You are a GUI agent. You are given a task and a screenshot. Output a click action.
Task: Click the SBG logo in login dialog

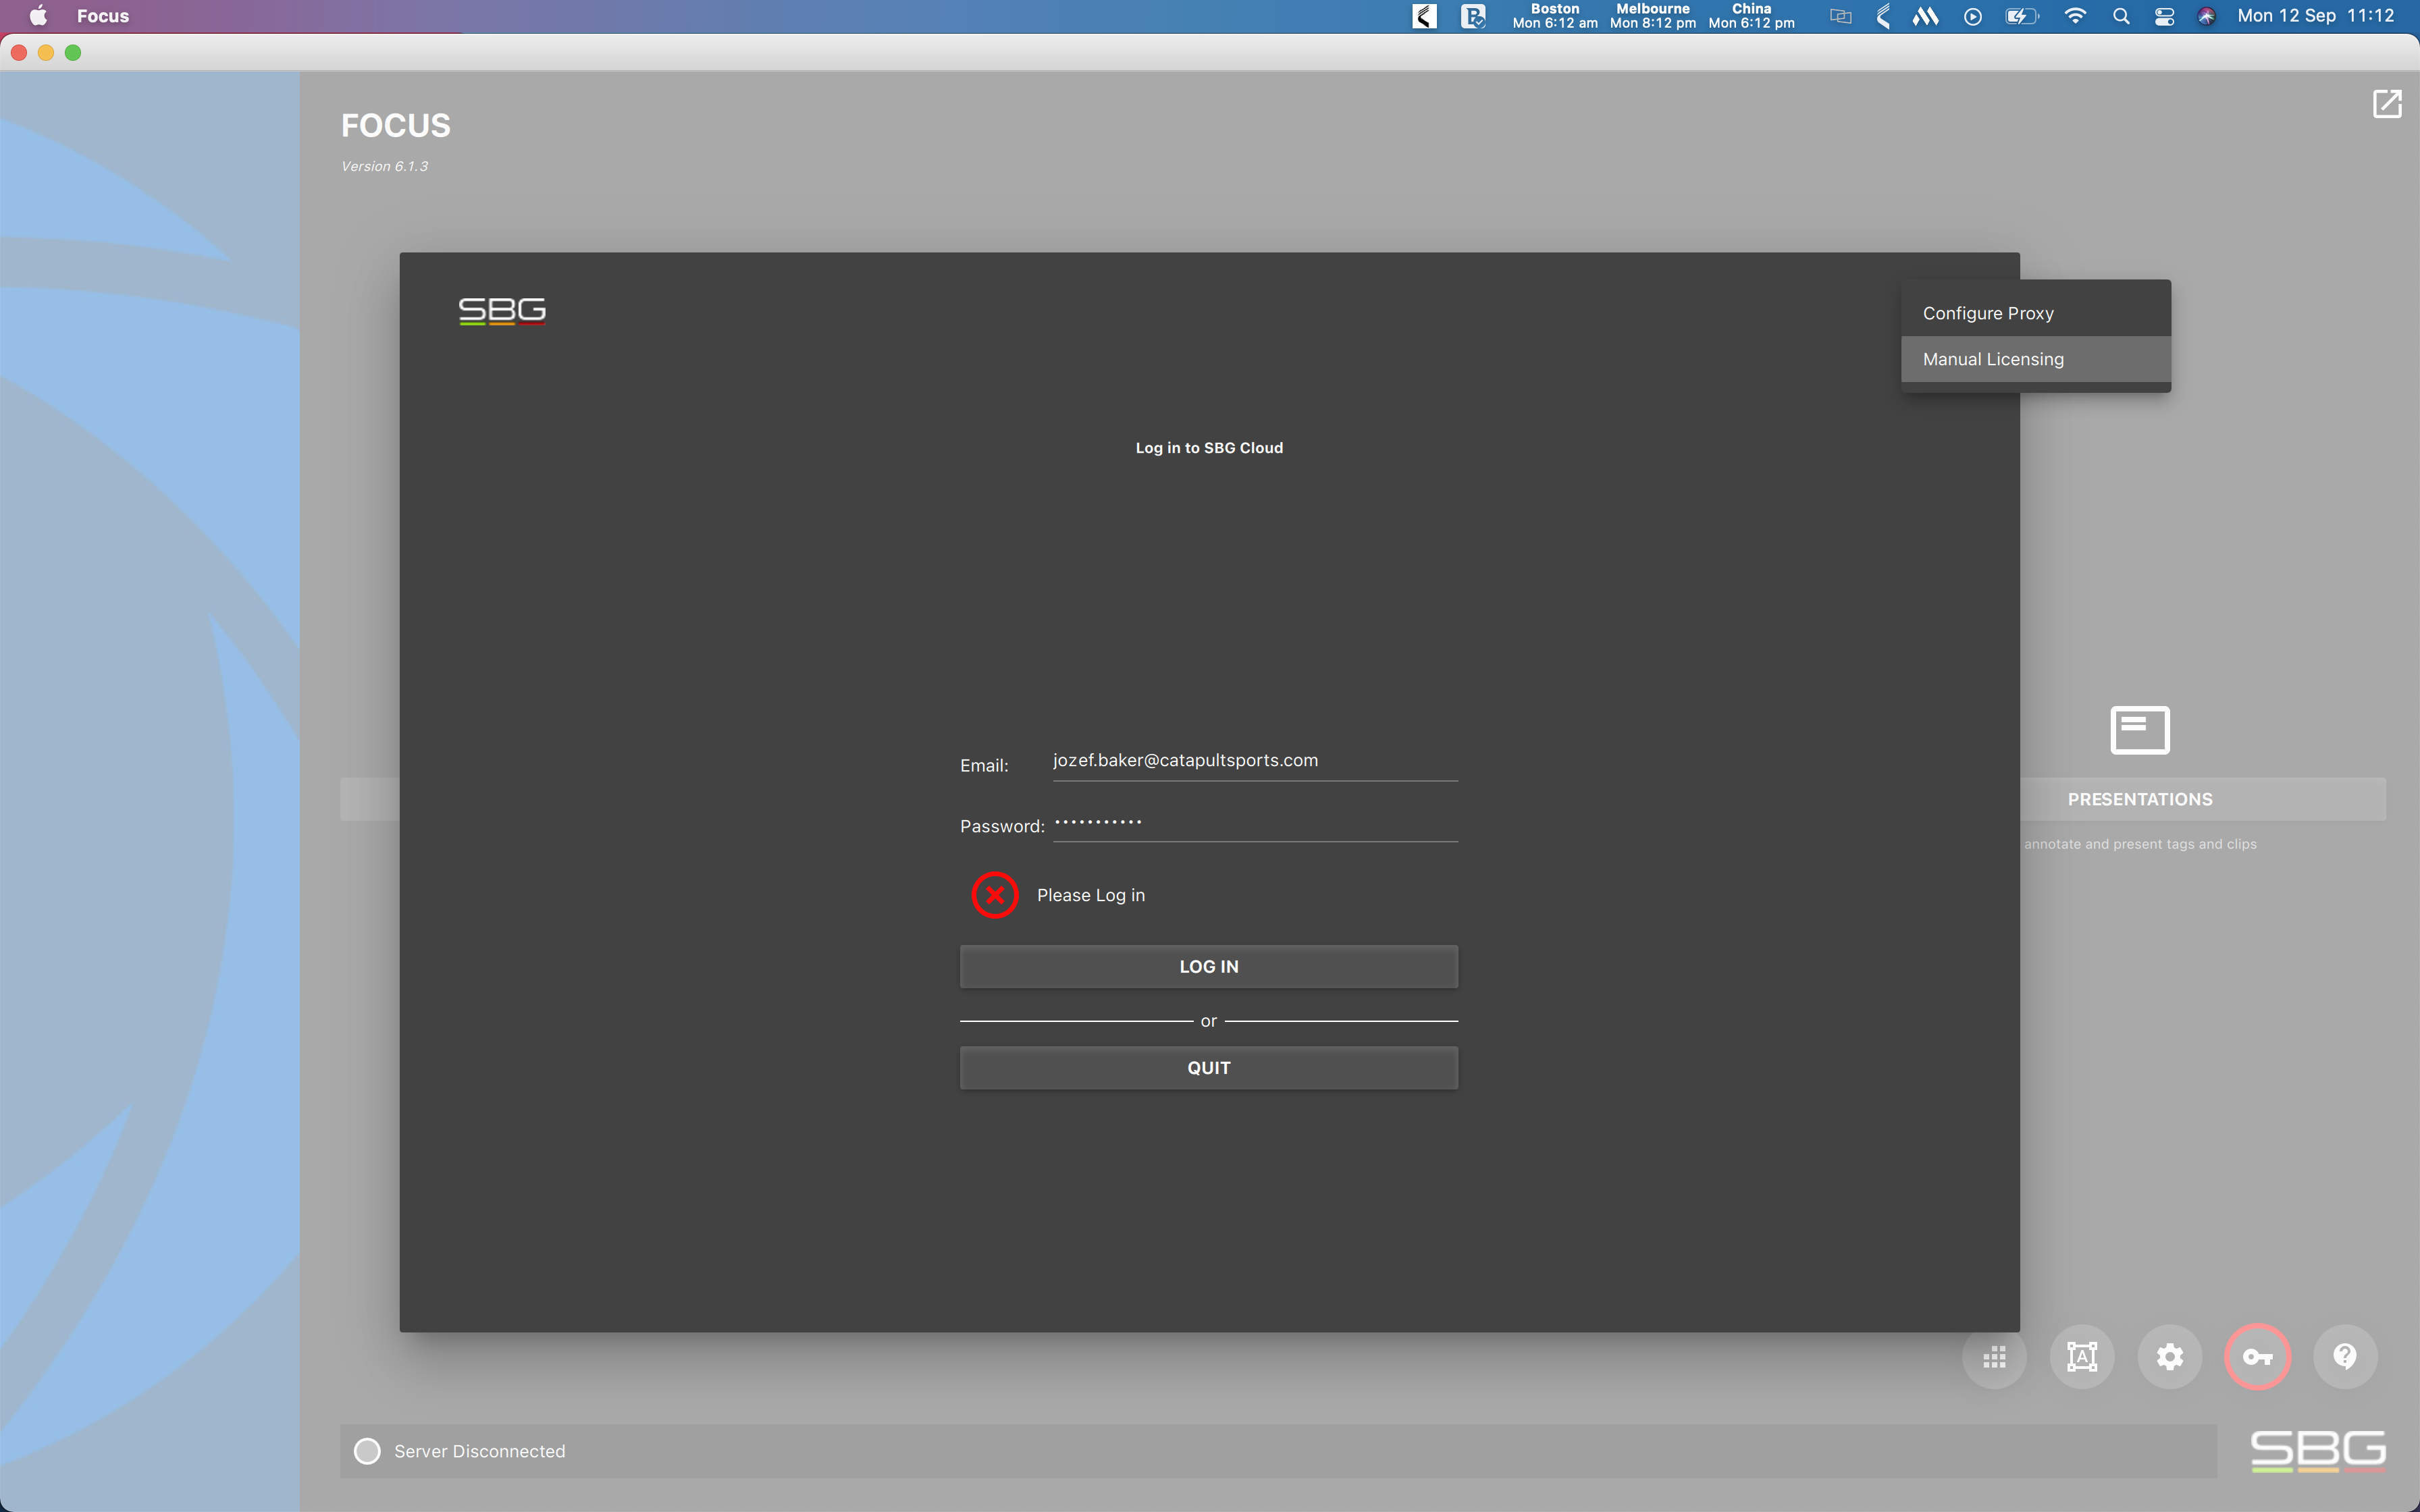click(502, 311)
